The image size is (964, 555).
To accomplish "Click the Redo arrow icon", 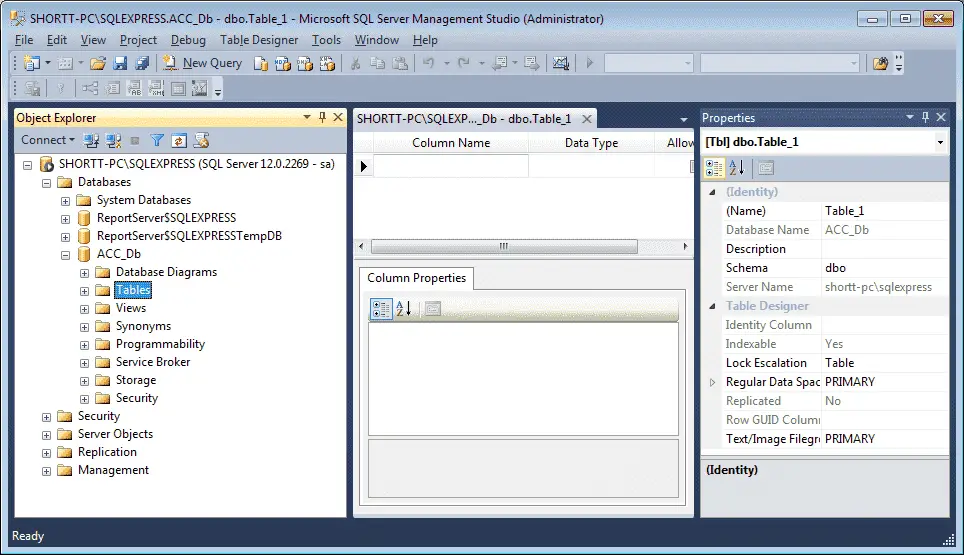I will tap(464, 63).
